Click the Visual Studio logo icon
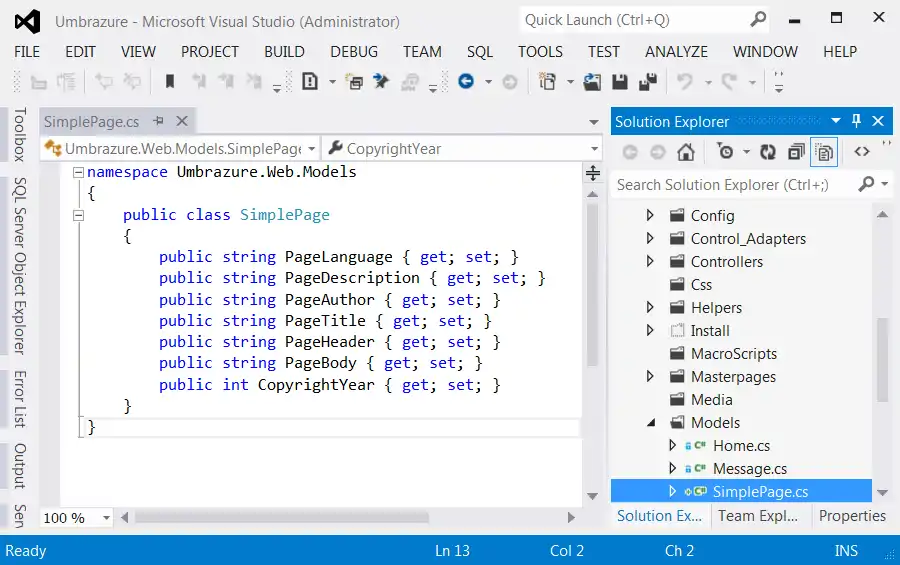The height and width of the screenshot is (565, 900). coord(27,21)
